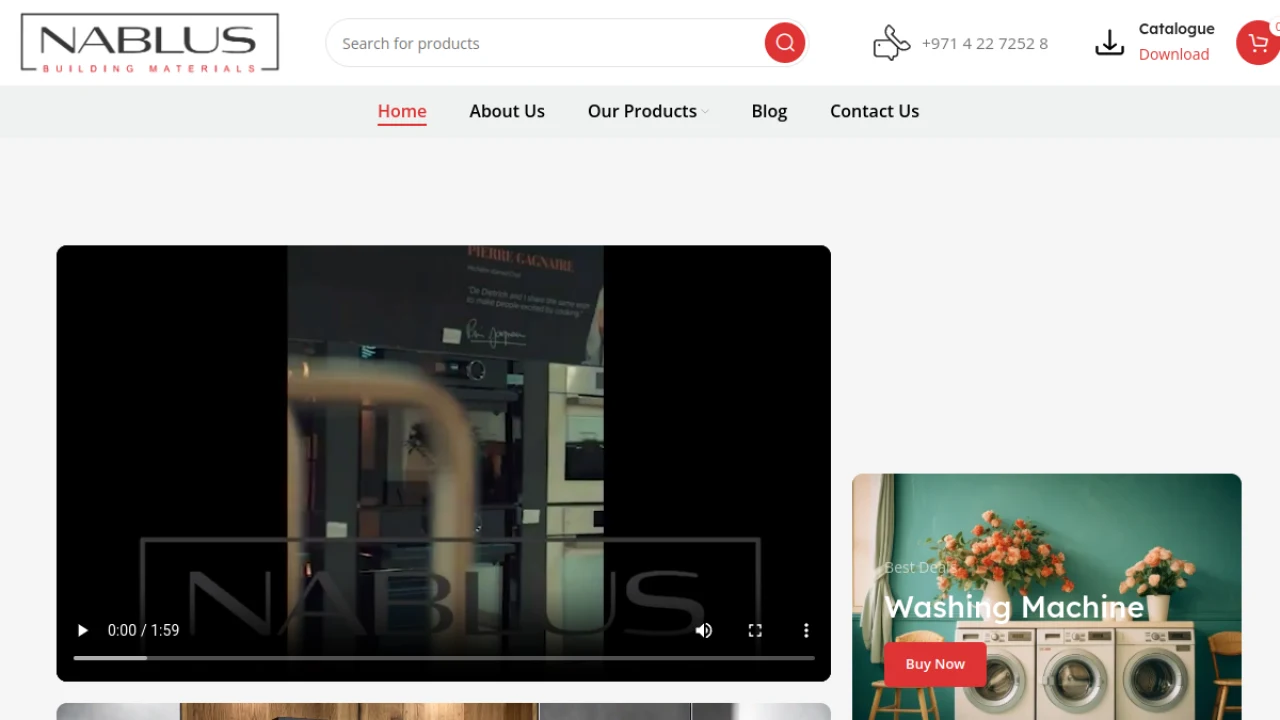Open video more options menu
Screen dimensions: 1280x720
806,630
